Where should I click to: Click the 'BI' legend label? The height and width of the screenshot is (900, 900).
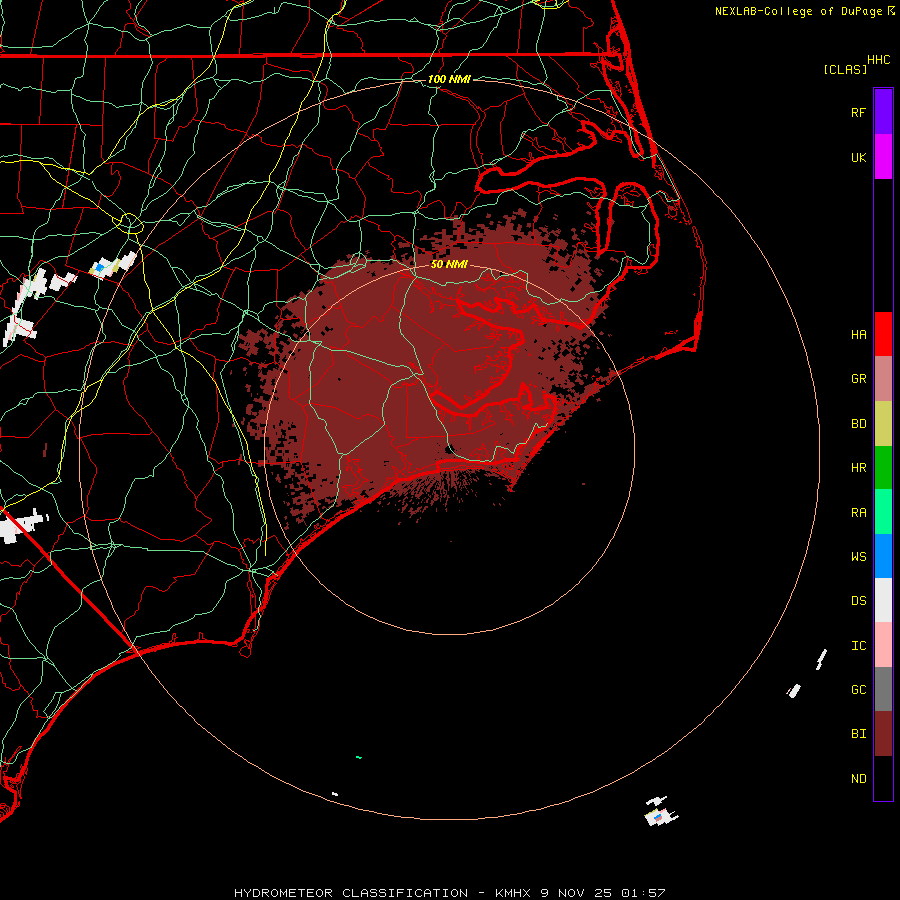(858, 734)
